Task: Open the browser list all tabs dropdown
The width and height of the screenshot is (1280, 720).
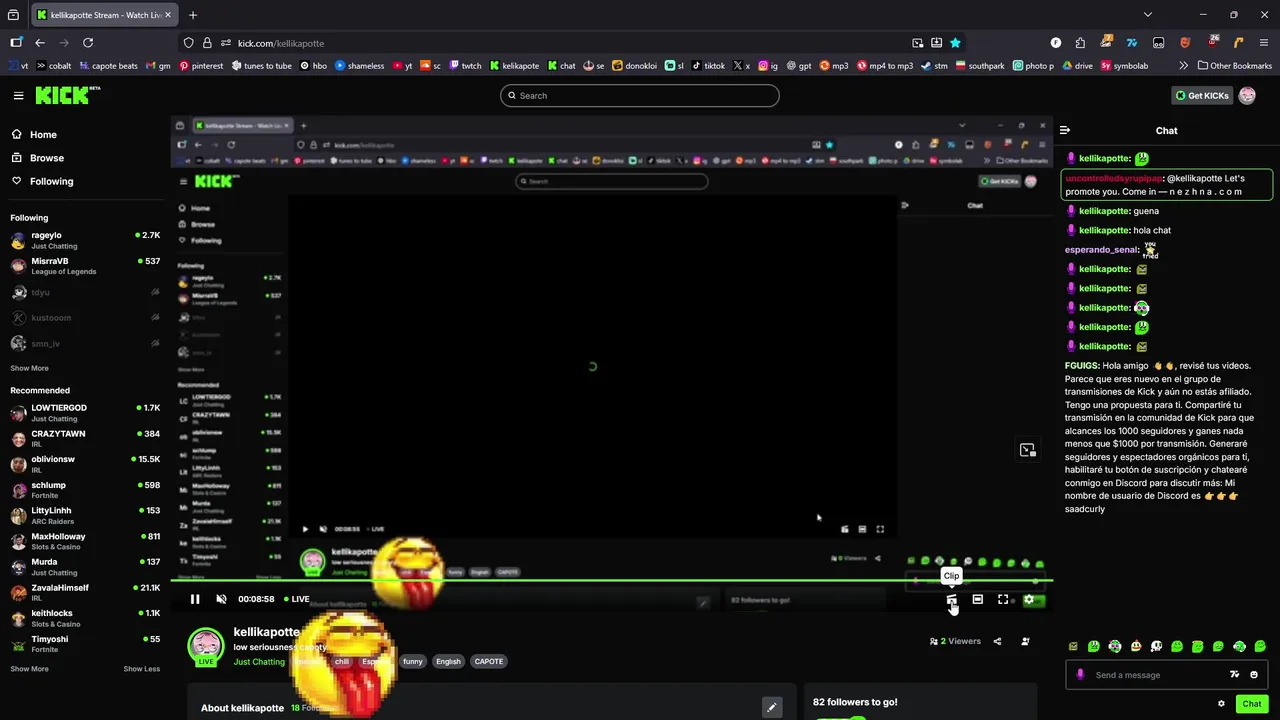Action: tap(1147, 15)
